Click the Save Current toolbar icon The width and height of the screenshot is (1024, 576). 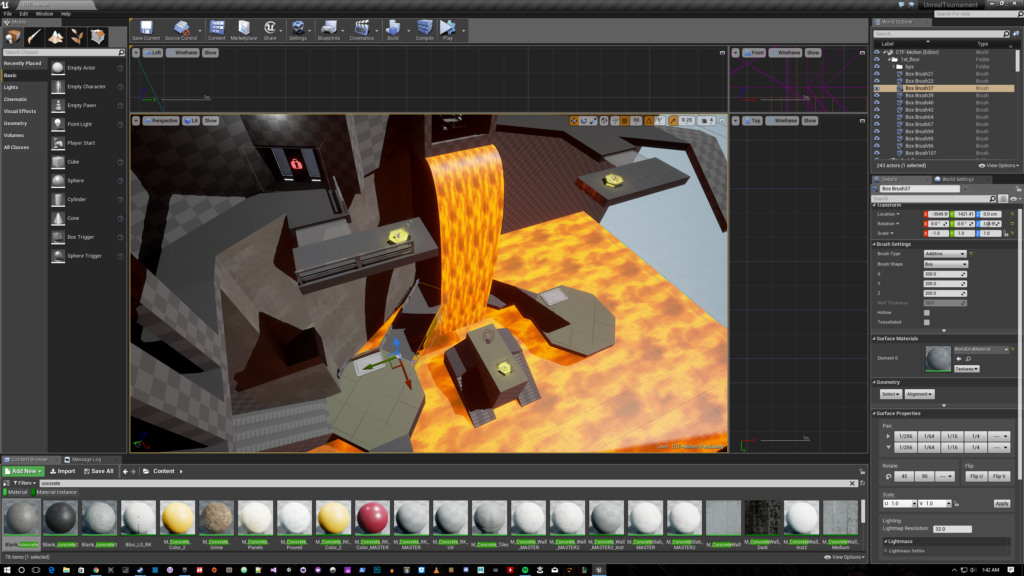[146, 30]
